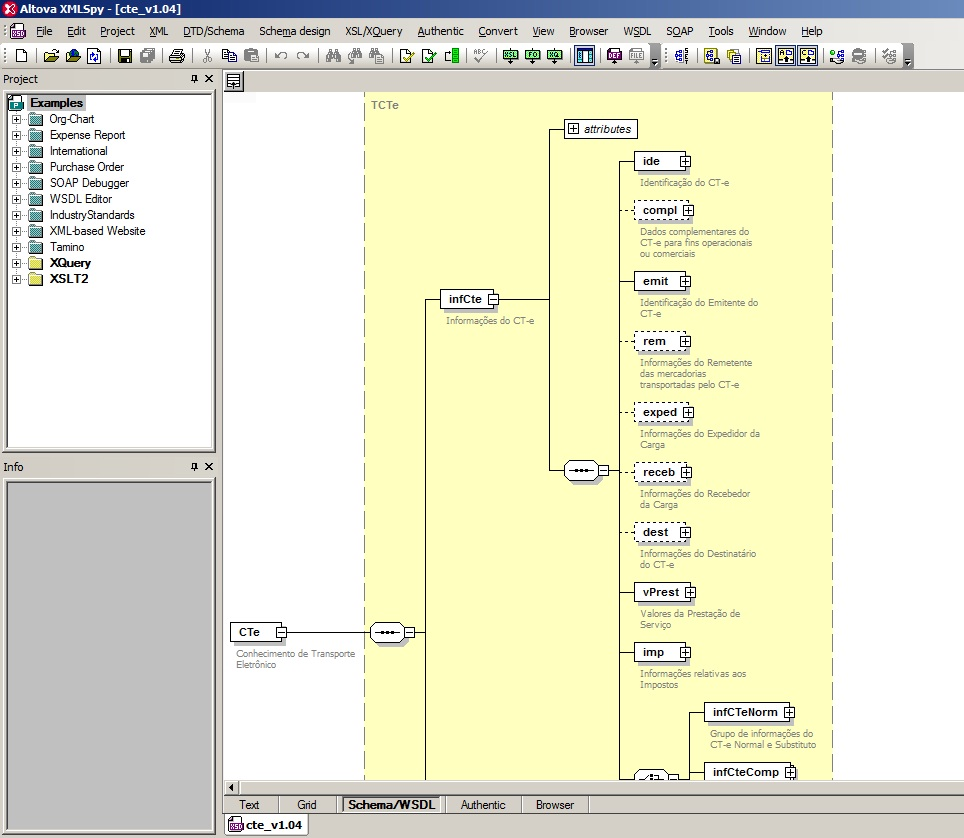Save the file with the floppy disk icon
This screenshot has width=964, height=838.
pos(125,56)
